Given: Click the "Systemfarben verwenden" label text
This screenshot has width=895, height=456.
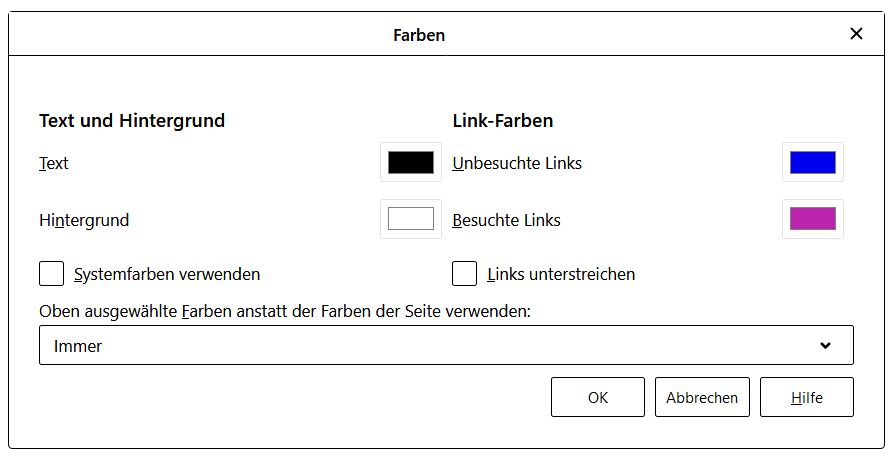Looking at the screenshot, I should tap(167, 274).
